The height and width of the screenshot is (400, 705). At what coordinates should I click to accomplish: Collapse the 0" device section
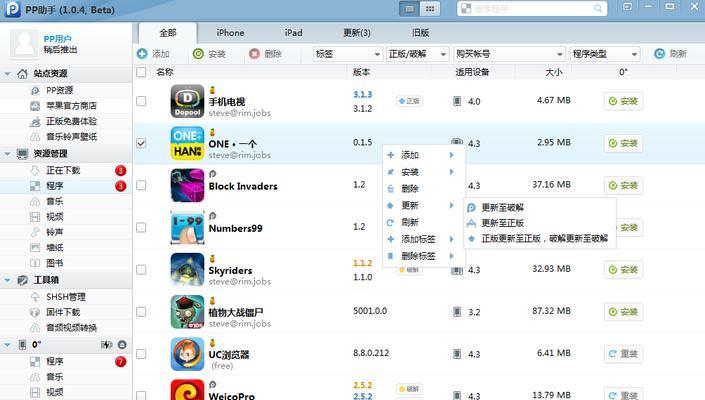click(x=7, y=345)
